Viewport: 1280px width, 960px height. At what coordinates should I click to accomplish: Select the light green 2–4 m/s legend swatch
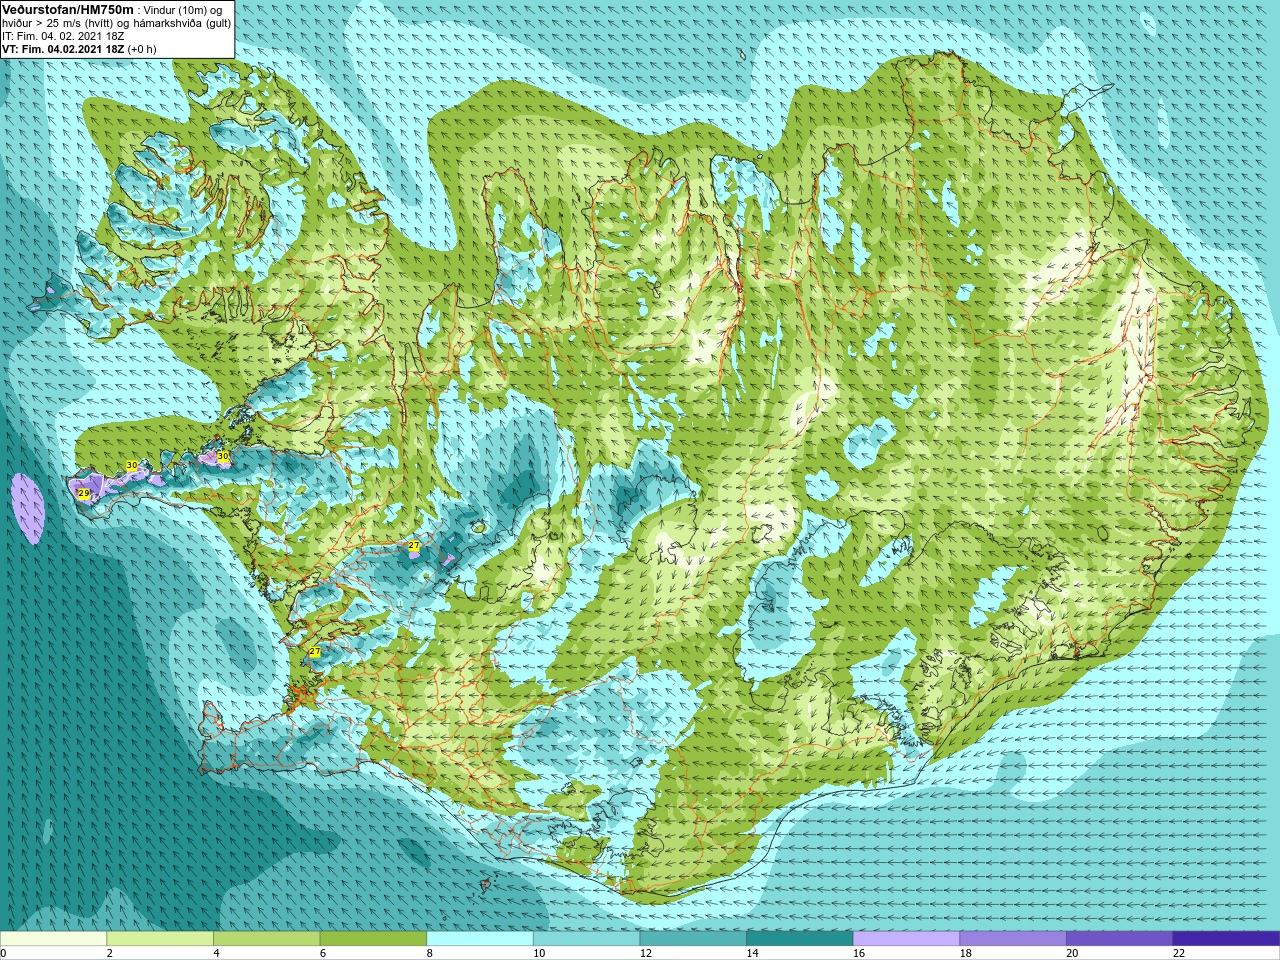pos(160,939)
